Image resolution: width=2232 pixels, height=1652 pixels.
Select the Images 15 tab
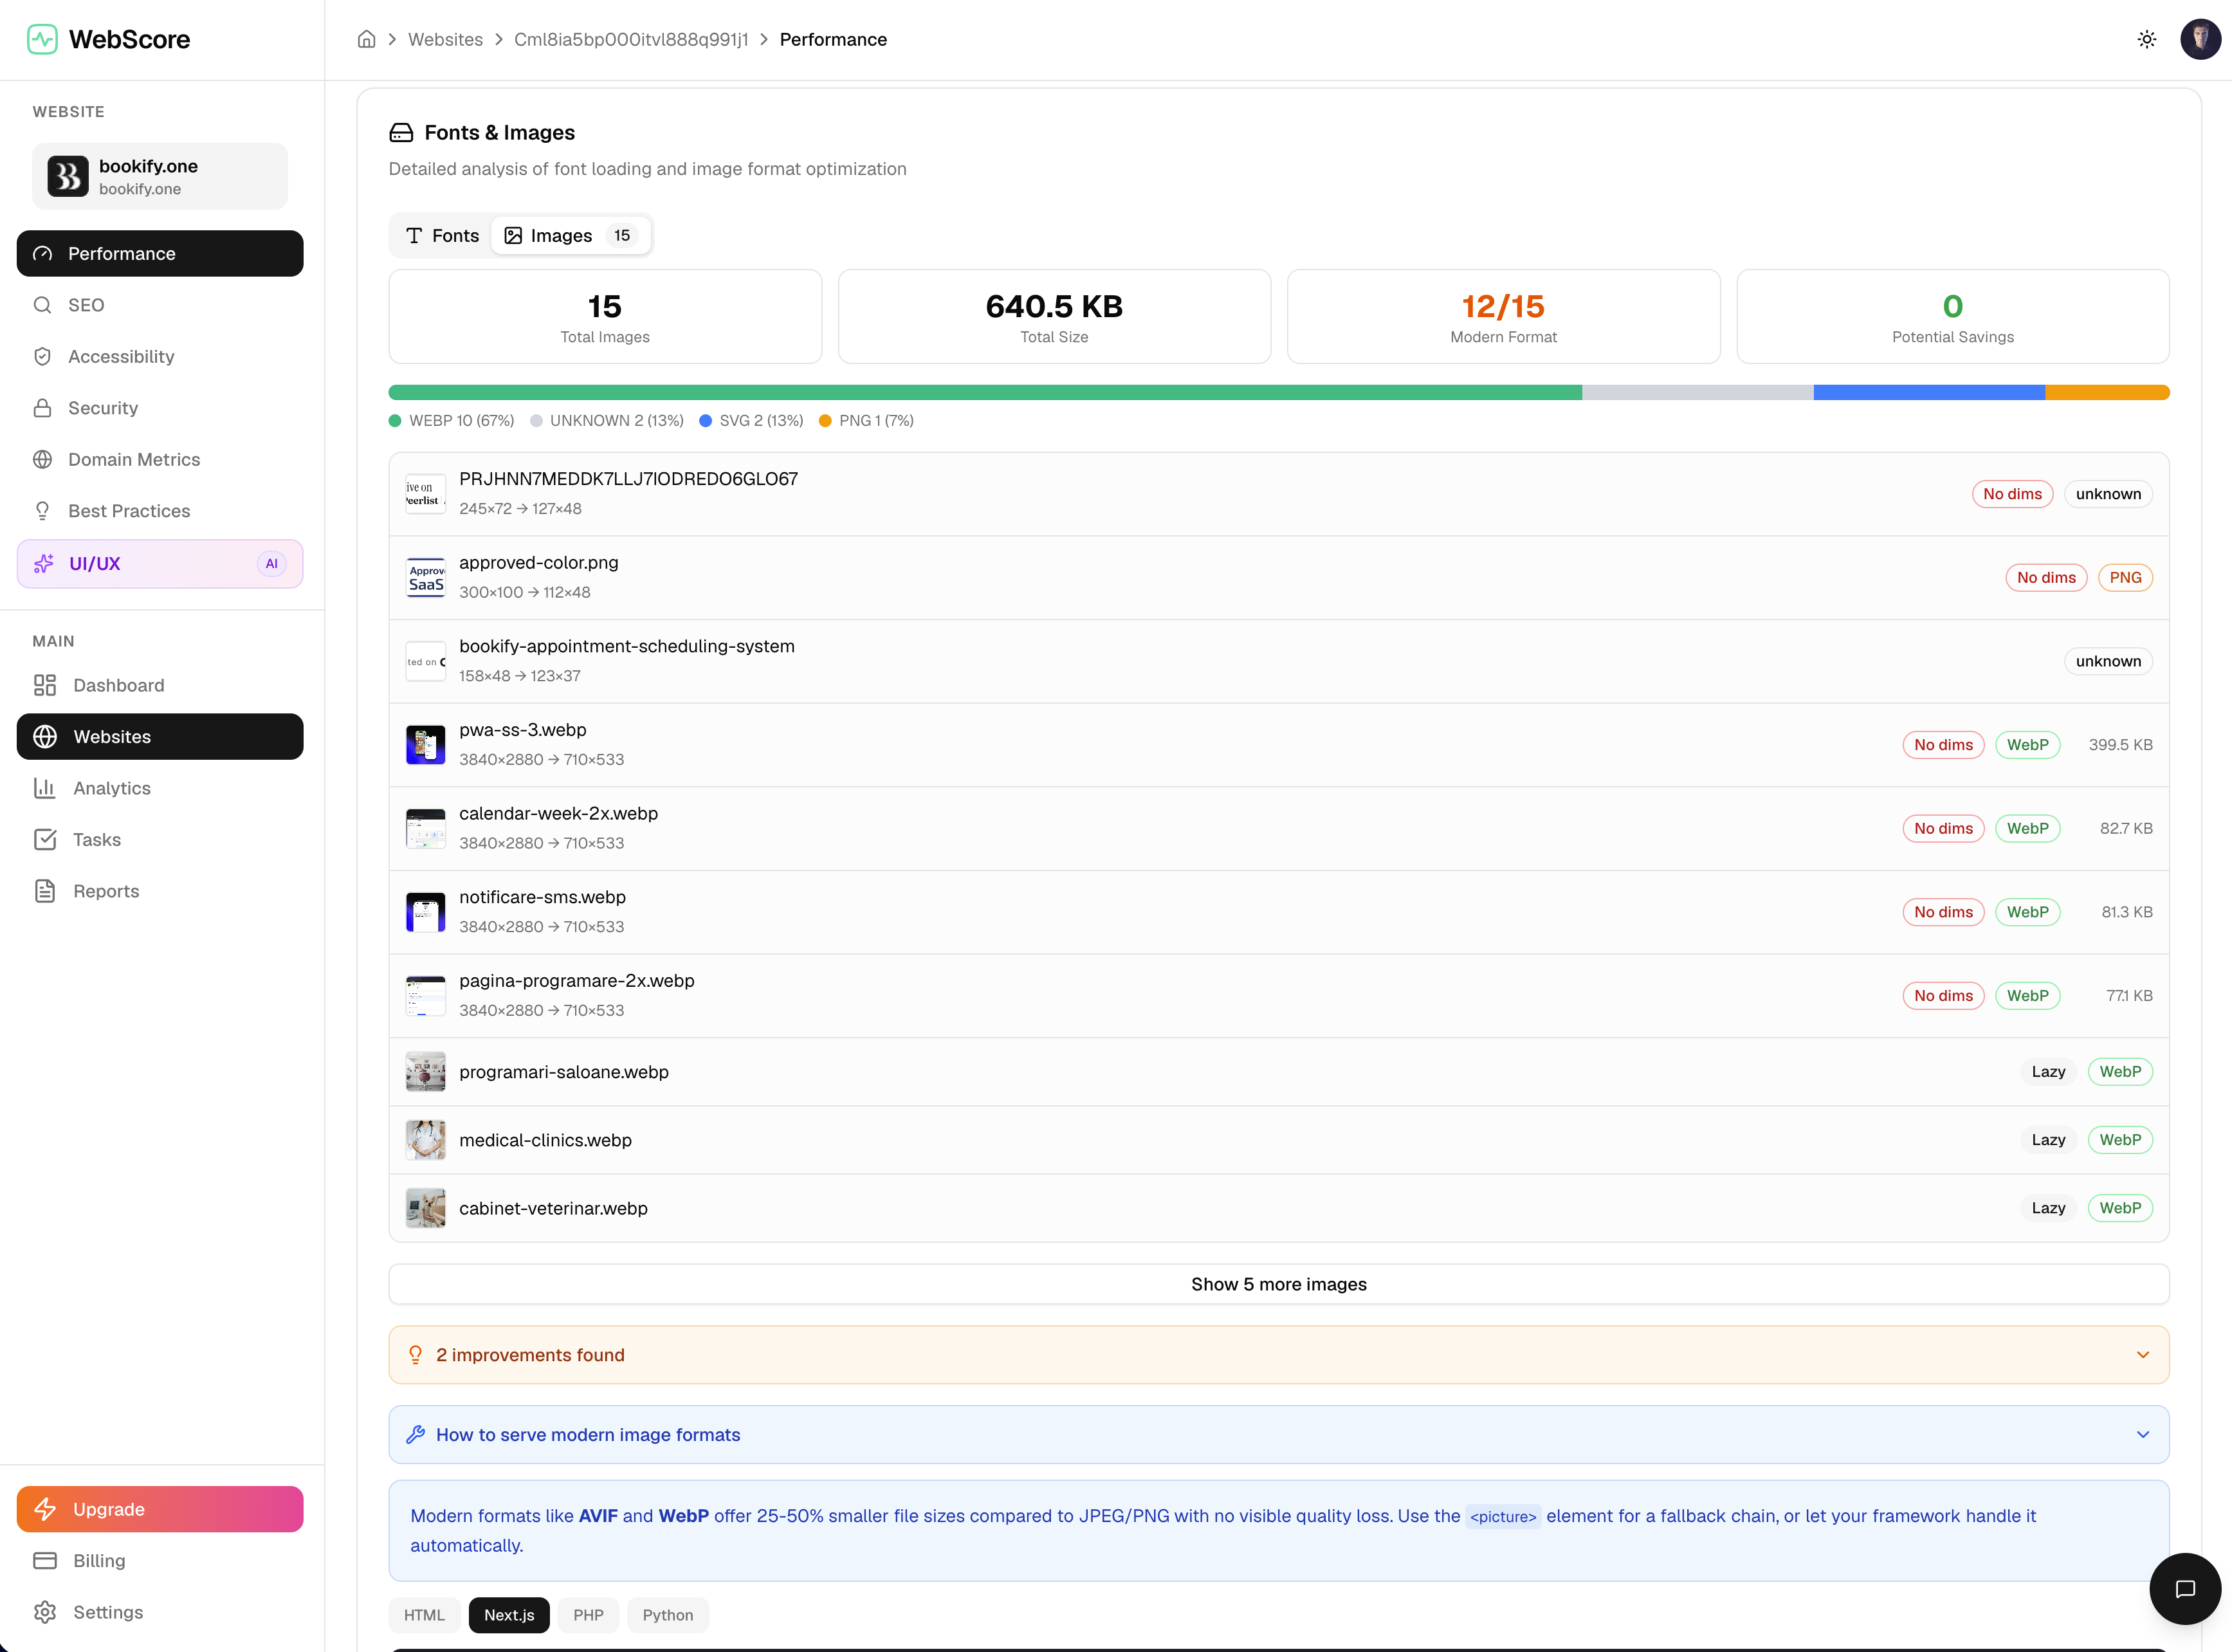[570, 235]
